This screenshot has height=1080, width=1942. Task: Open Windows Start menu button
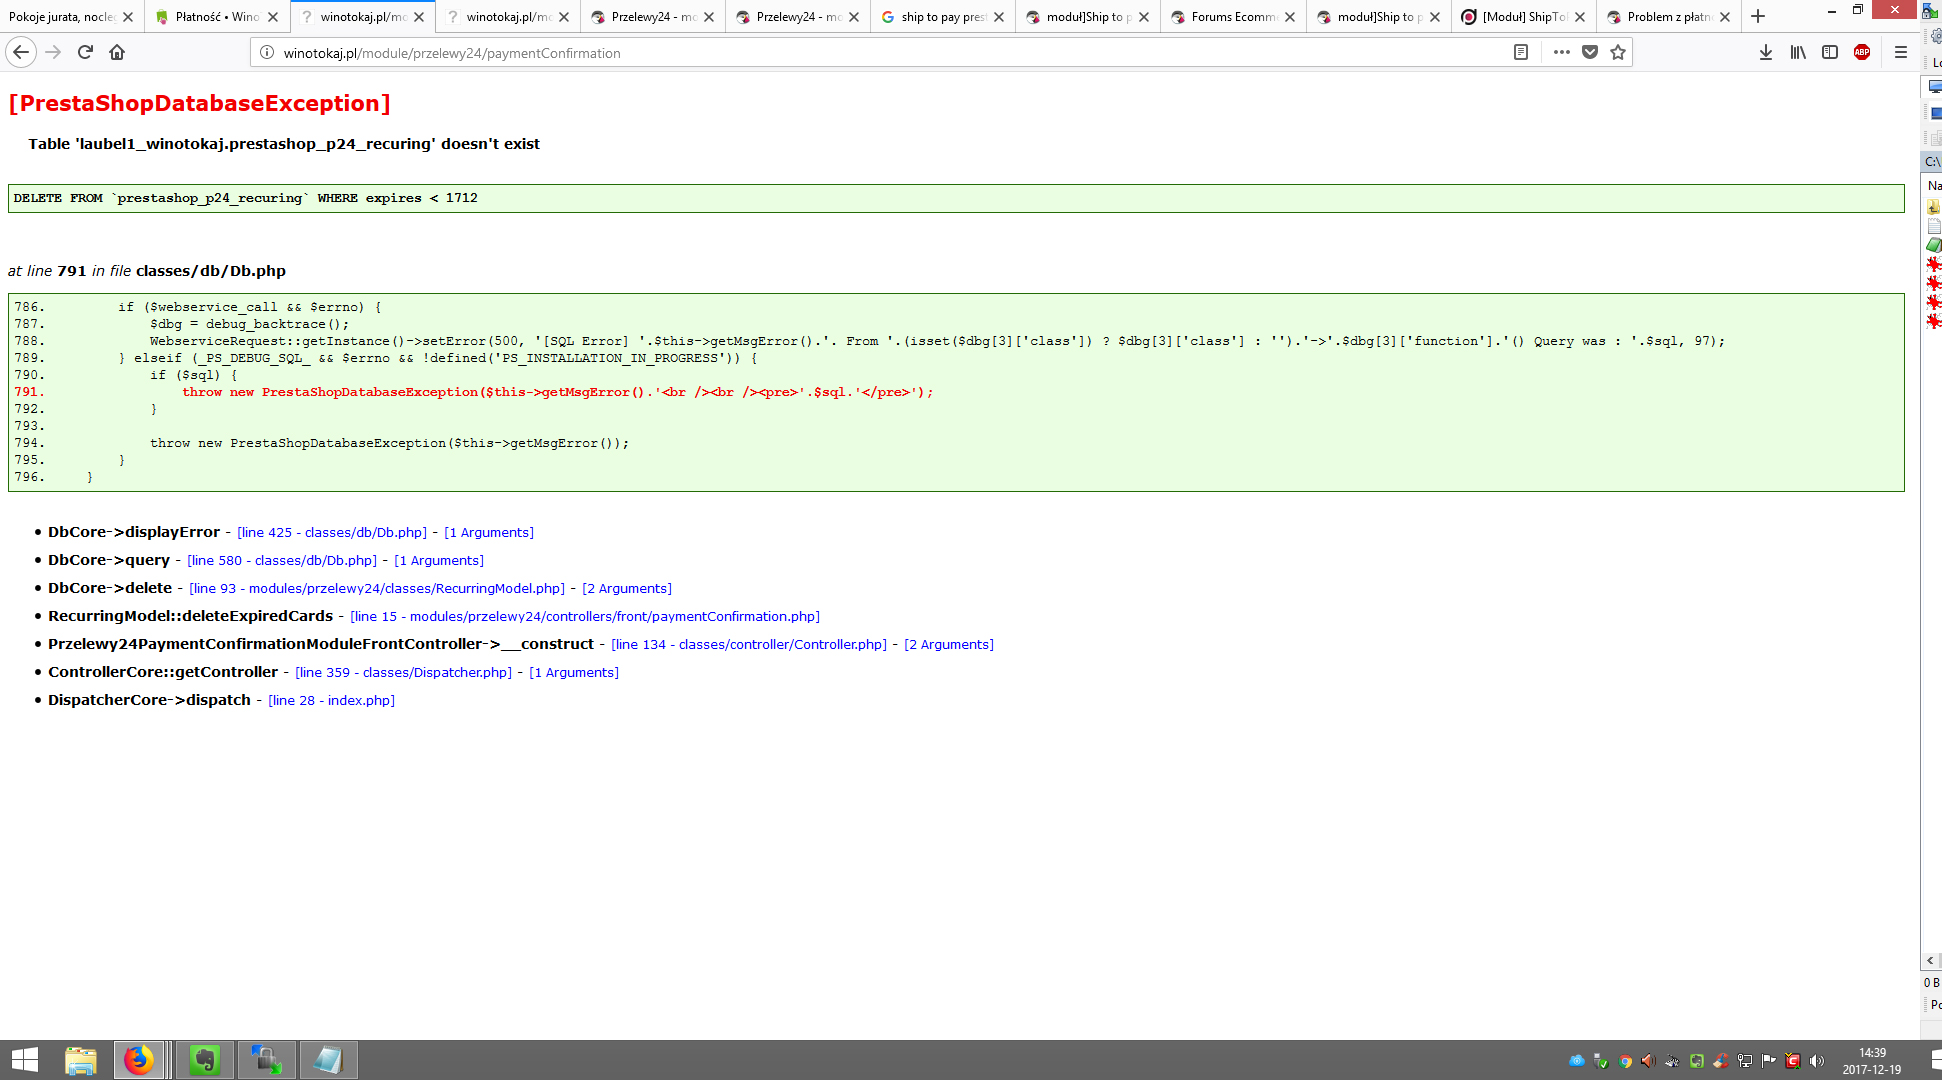(x=24, y=1060)
